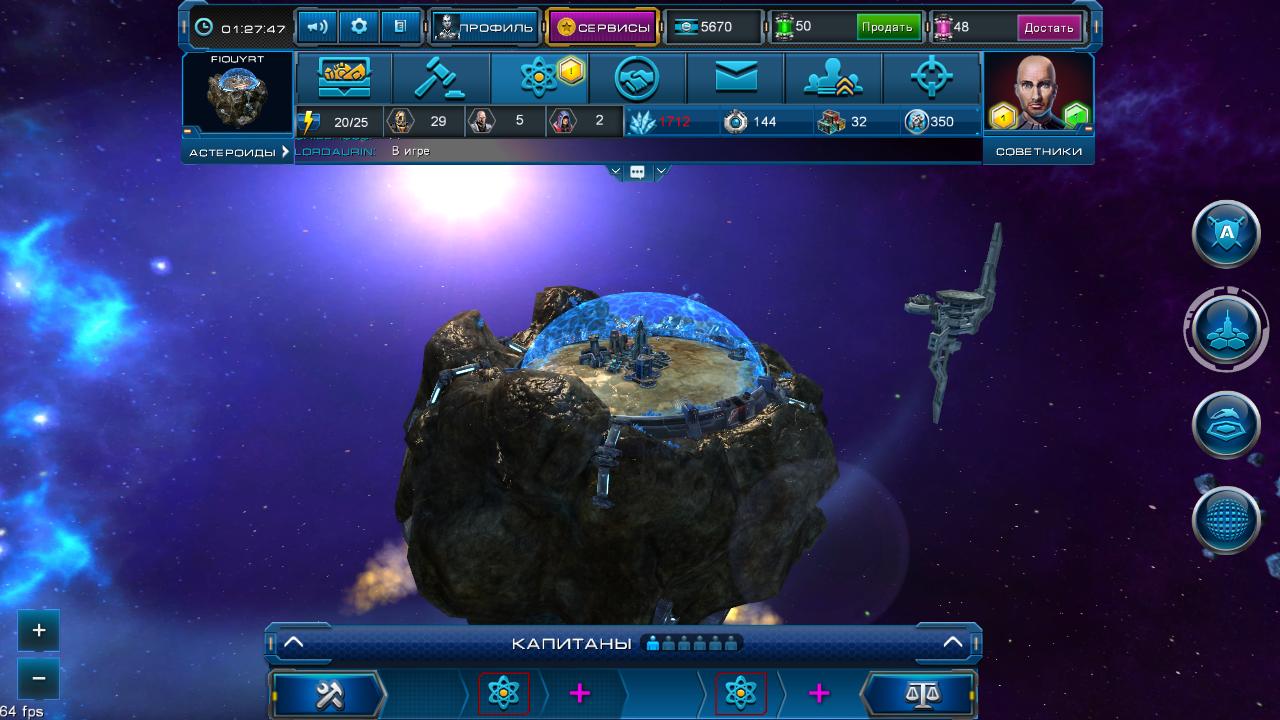Click the green hexagon badge on advisor
The width and height of the screenshot is (1280, 720).
pos(1076,116)
